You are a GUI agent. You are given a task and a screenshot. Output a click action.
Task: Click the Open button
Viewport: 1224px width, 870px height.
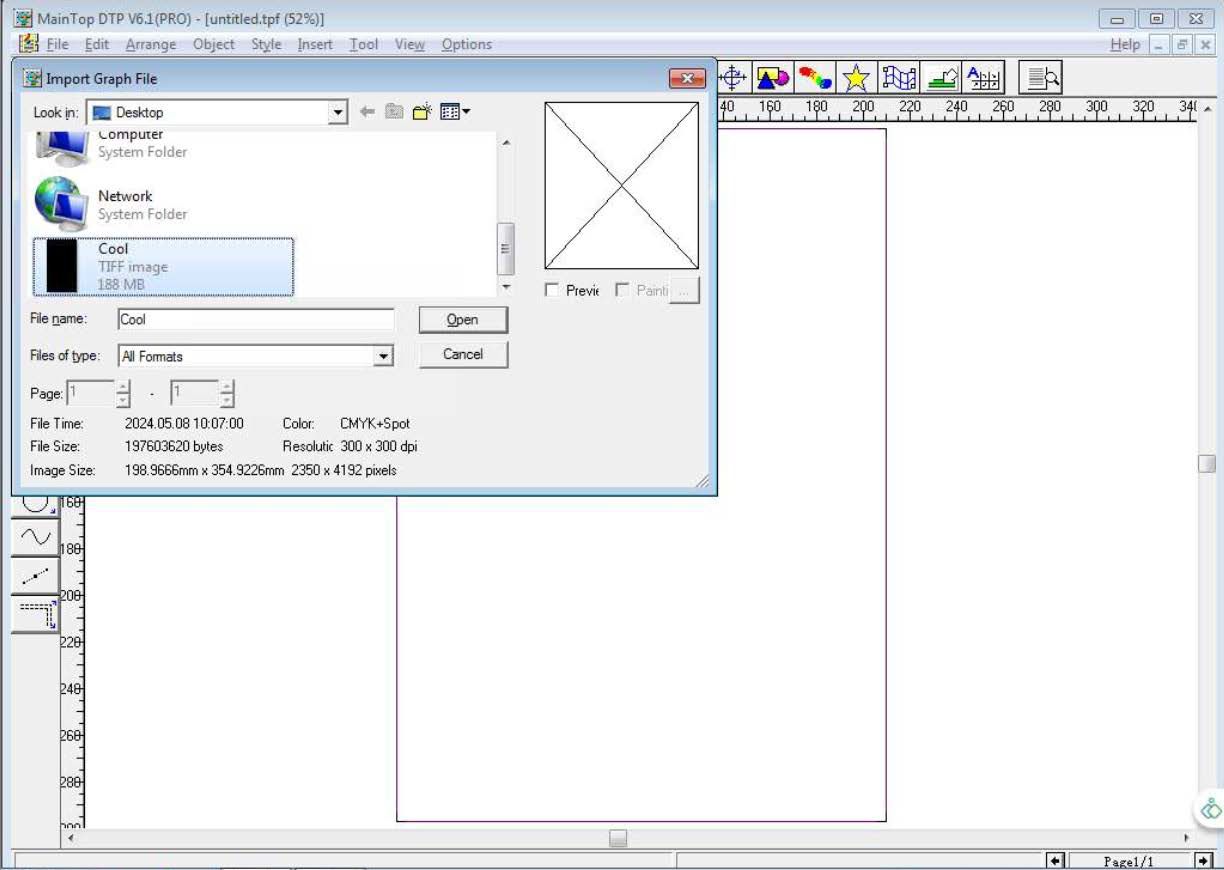[x=463, y=320]
